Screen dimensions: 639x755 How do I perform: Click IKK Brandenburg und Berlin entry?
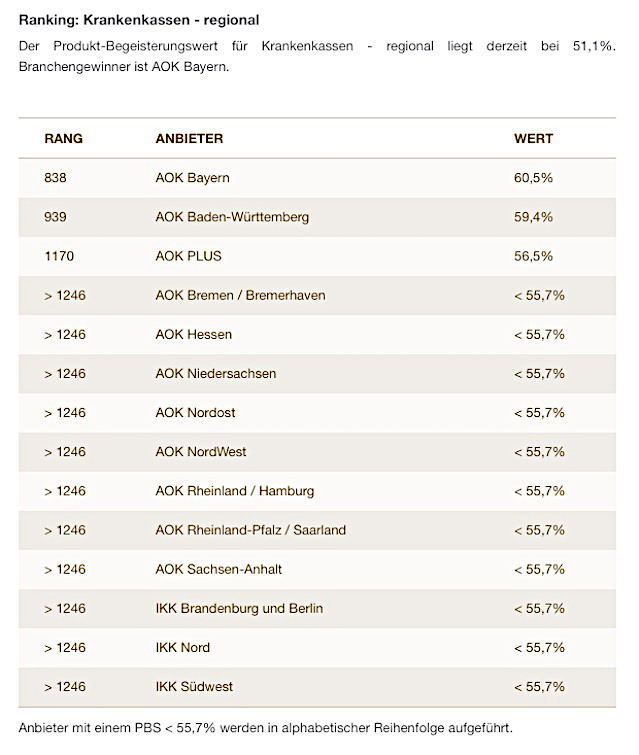[239, 608]
